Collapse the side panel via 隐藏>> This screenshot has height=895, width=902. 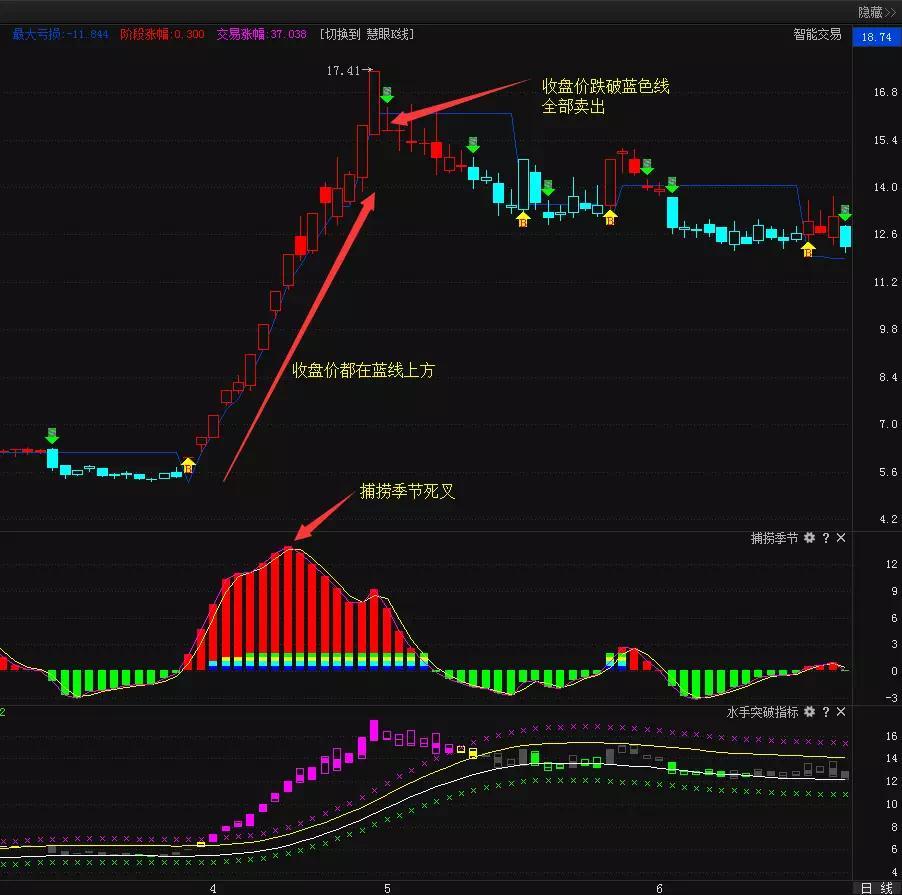tap(876, 12)
